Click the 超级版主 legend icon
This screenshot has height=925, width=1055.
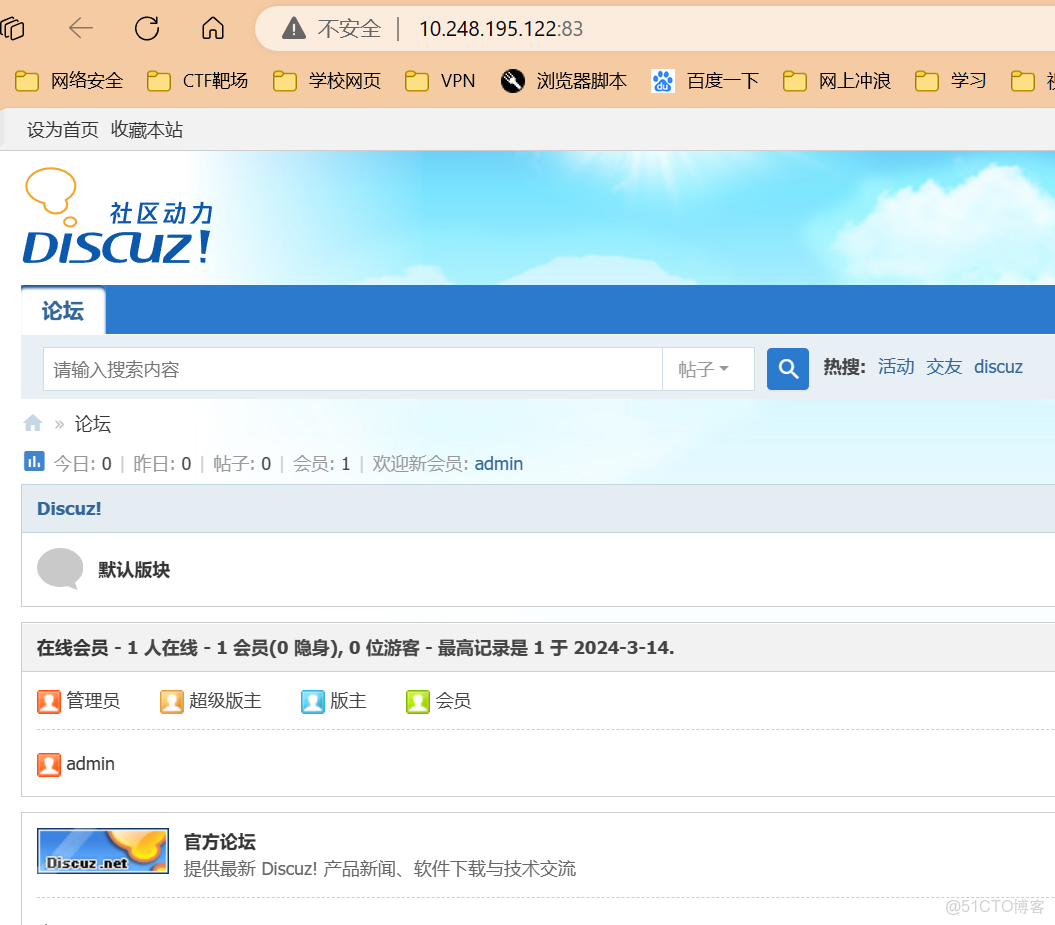click(x=172, y=702)
